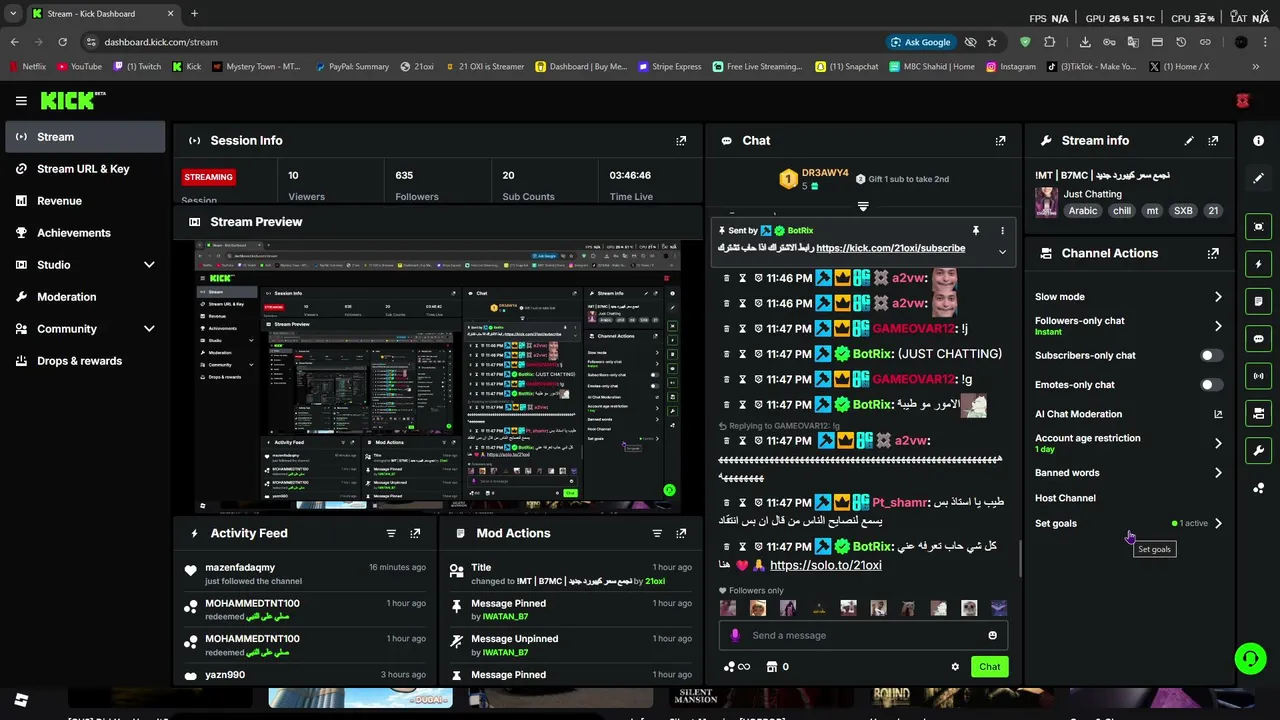1280x720 pixels.
Task: Collapse the pinned message chevron
Action: [x=1002, y=252]
